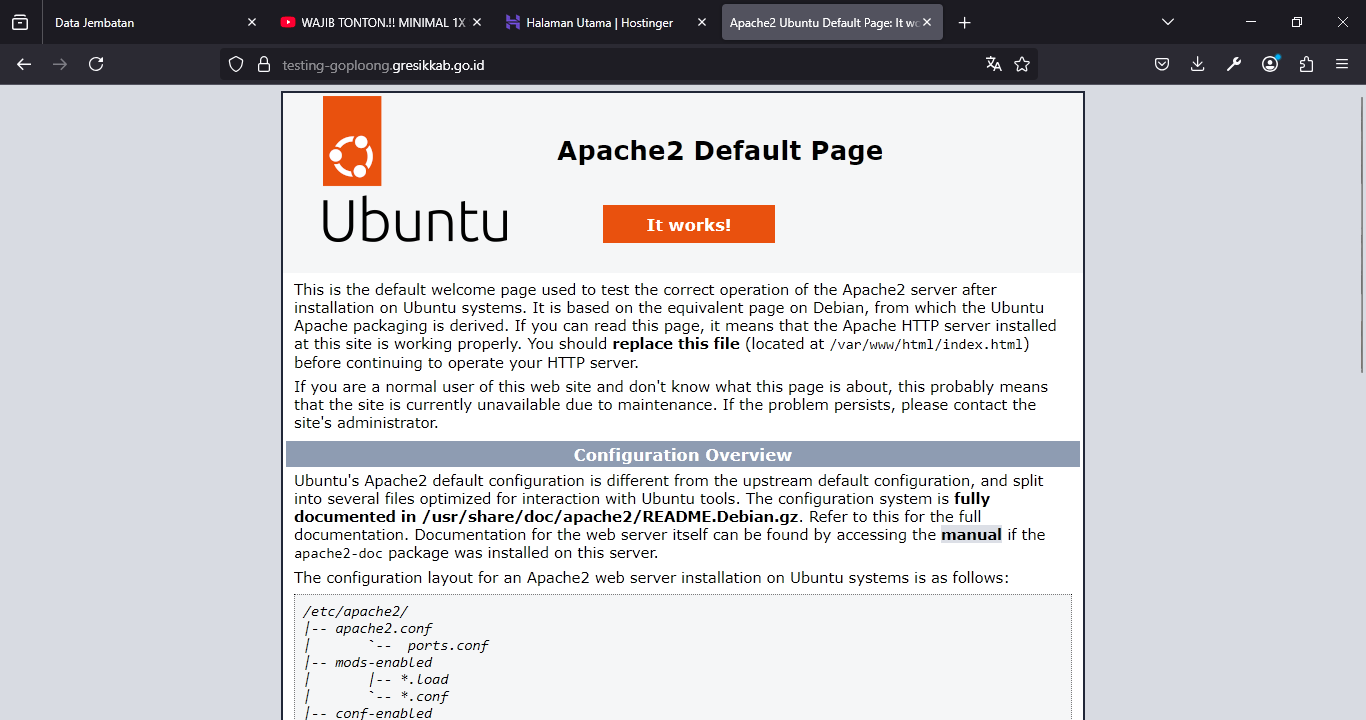
Task: Select the Apache2 Ubuntu Default Page tab
Action: click(x=832, y=22)
